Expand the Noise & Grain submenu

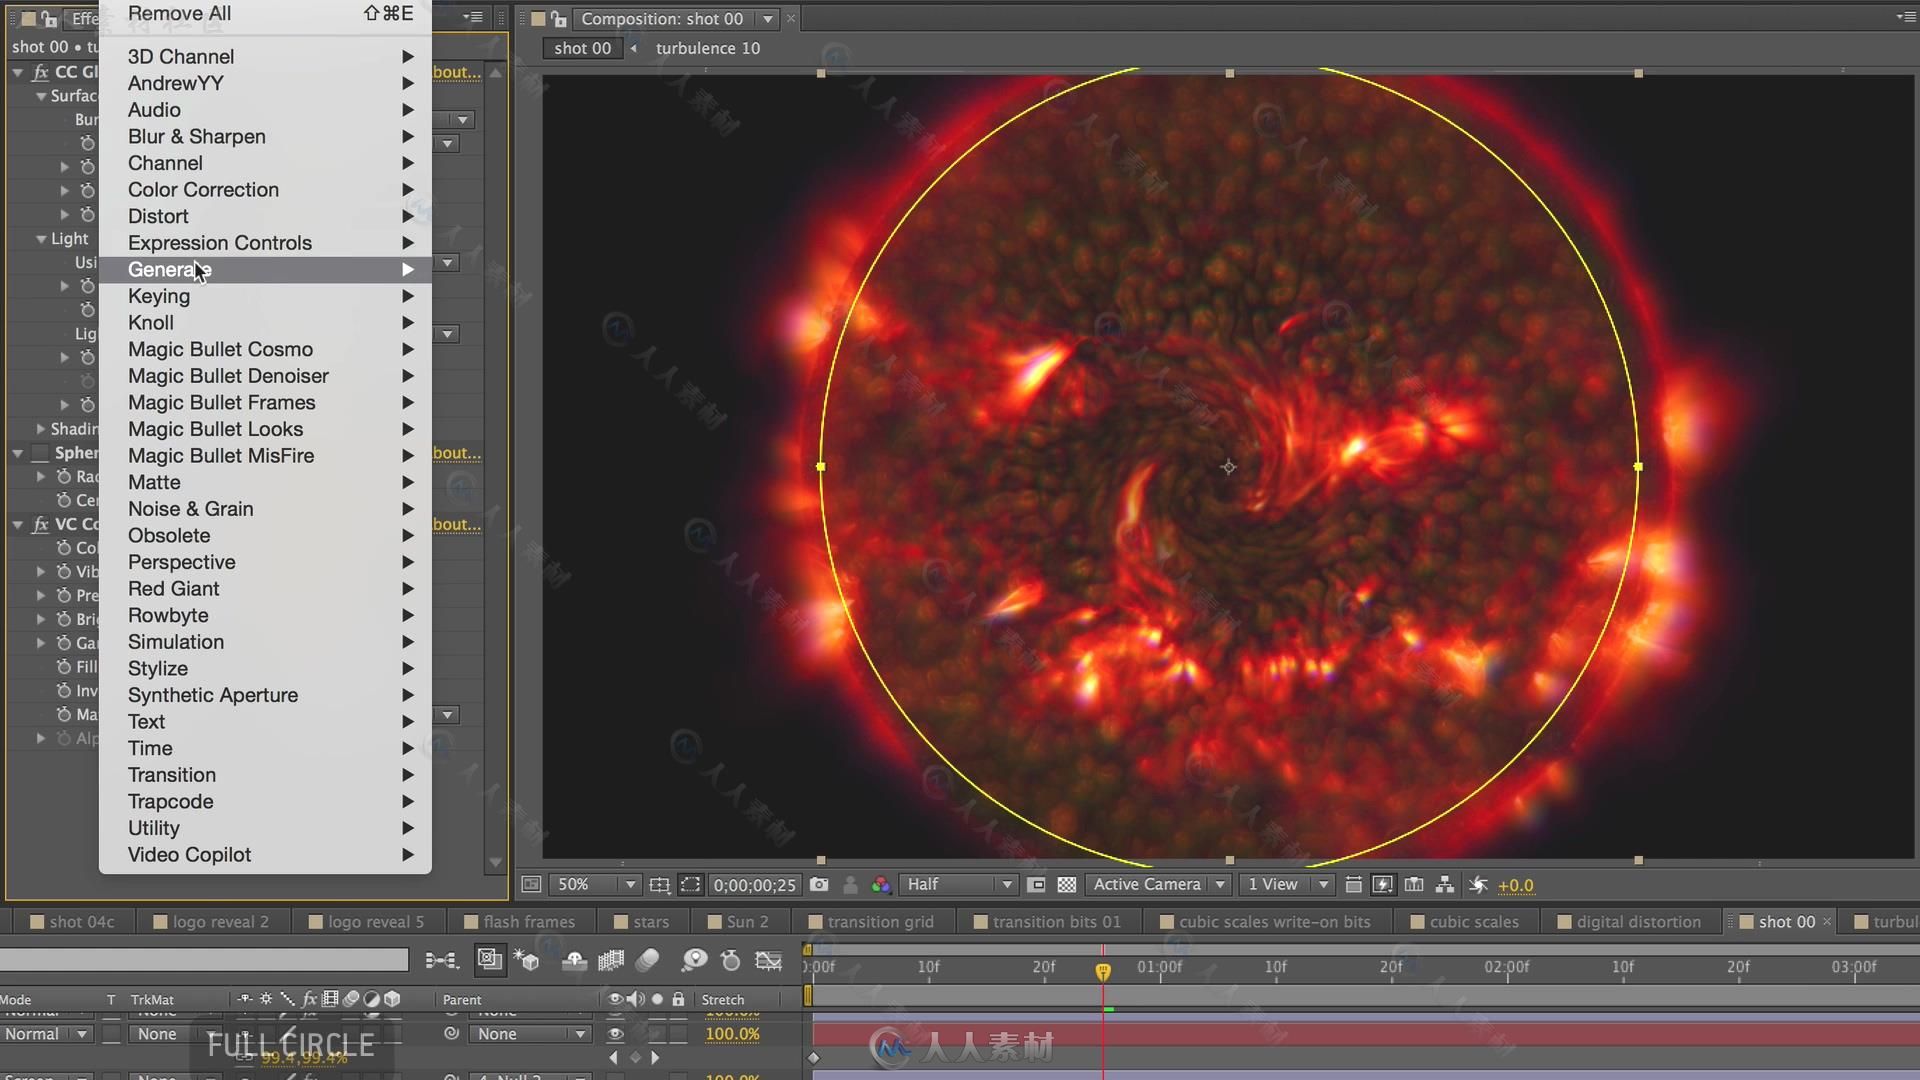[x=190, y=509]
